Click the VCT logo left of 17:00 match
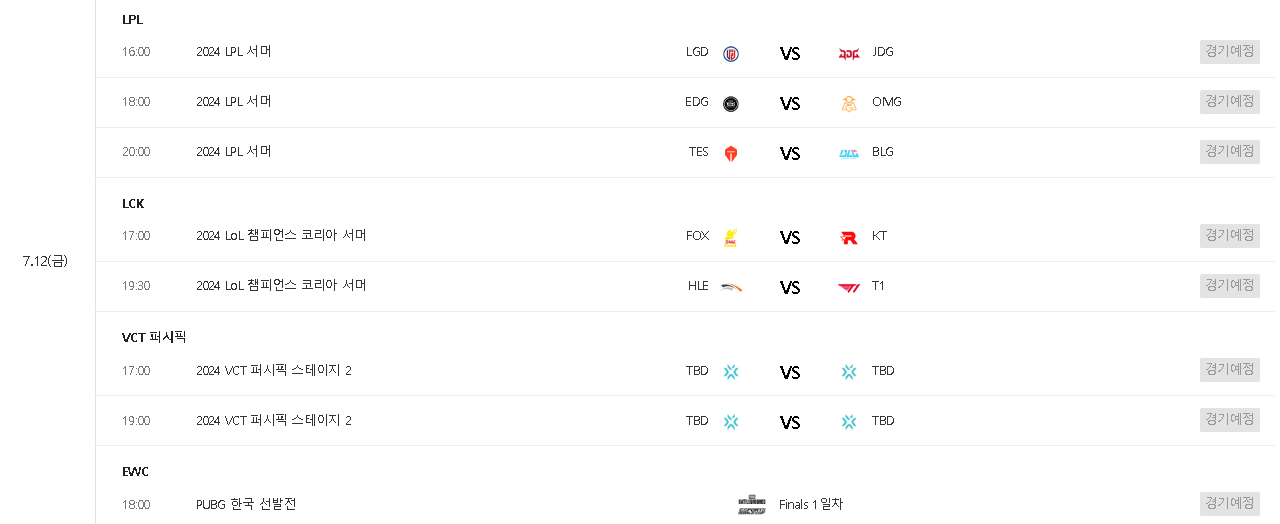The width and height of the screenshot is (1280, 524). coord(731,371)
